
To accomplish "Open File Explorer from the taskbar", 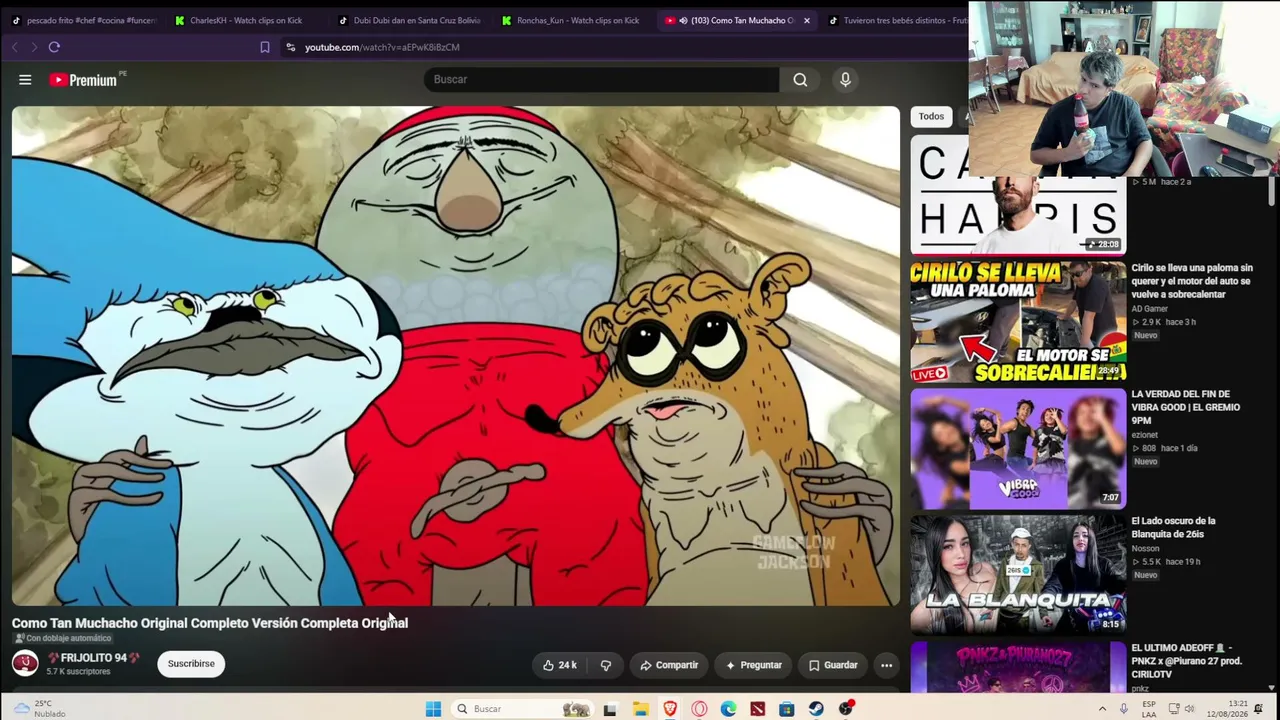I will (x=640, y=709).
